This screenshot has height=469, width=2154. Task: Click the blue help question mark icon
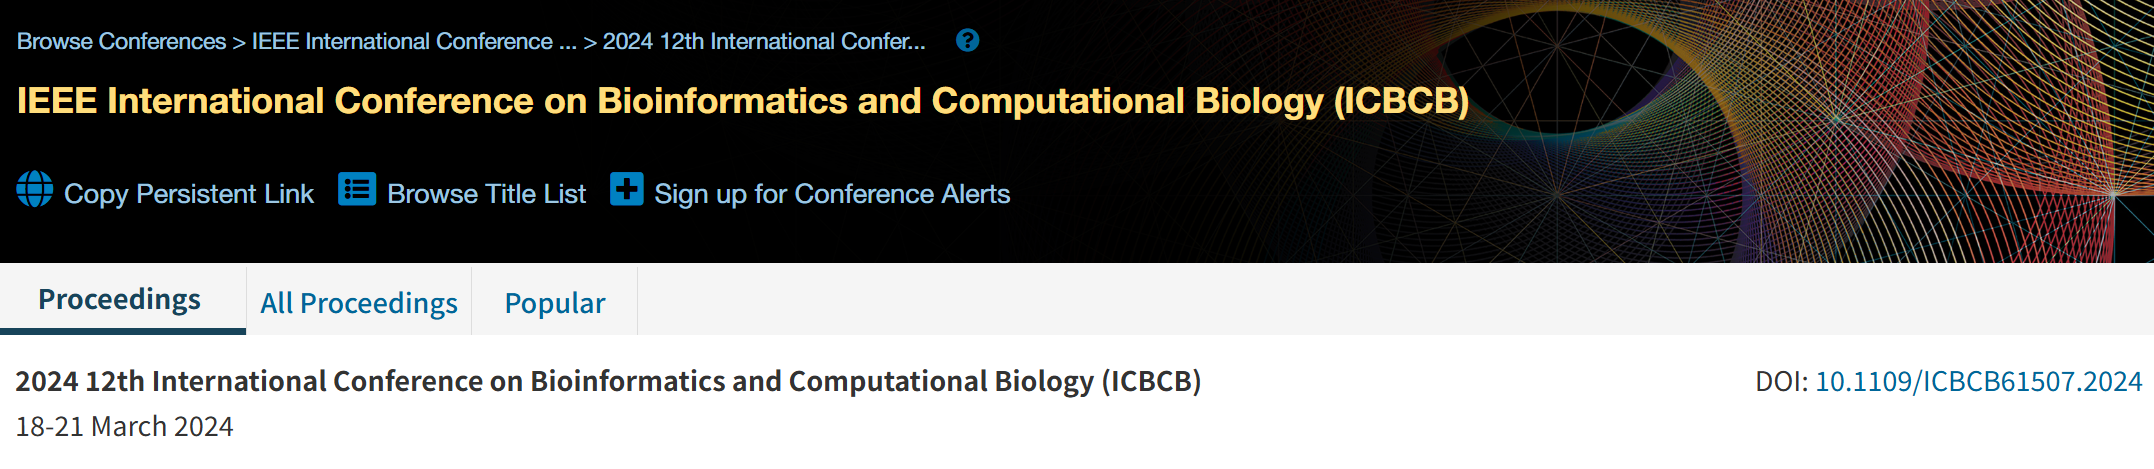(967, 41)
